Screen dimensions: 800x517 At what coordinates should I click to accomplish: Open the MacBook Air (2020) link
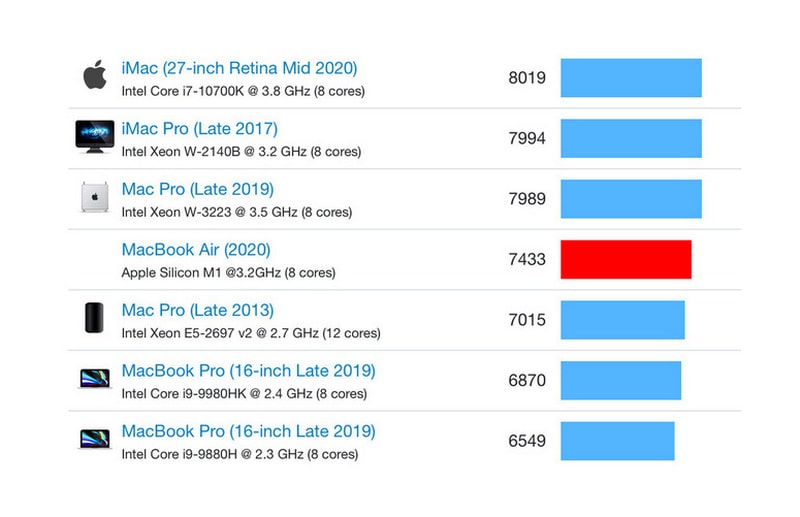(x=196, y=250)
